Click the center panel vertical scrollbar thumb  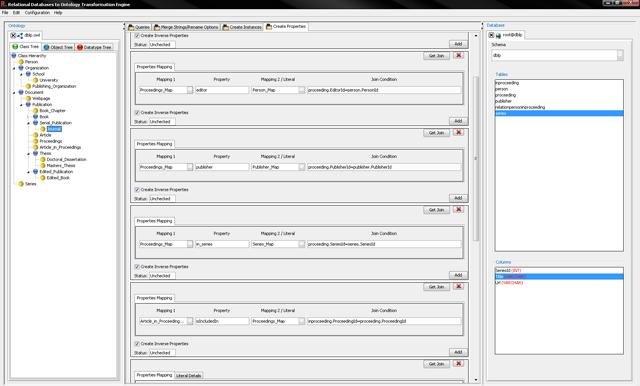pos(476,158)
